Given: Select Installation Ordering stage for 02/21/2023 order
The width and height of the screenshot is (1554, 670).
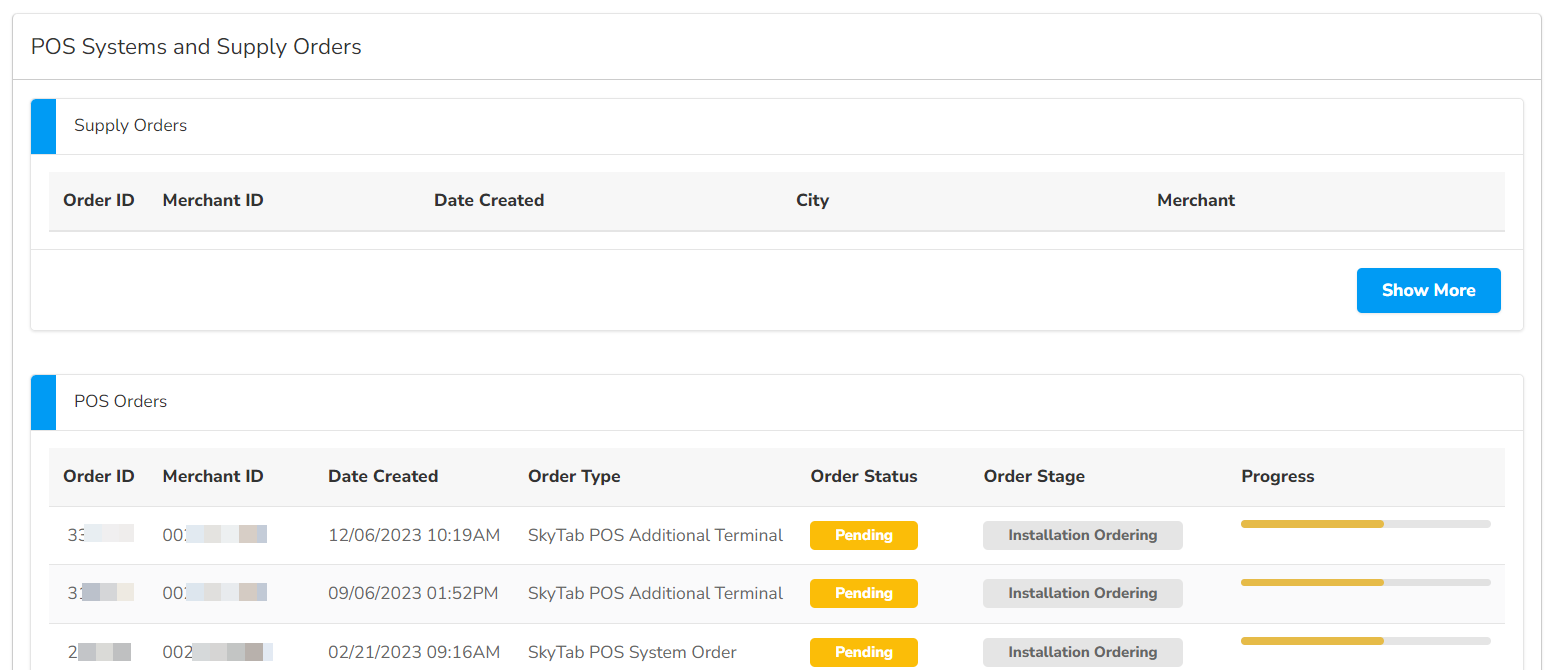Looking at the screenshot, I should [x=1082, y=652].
